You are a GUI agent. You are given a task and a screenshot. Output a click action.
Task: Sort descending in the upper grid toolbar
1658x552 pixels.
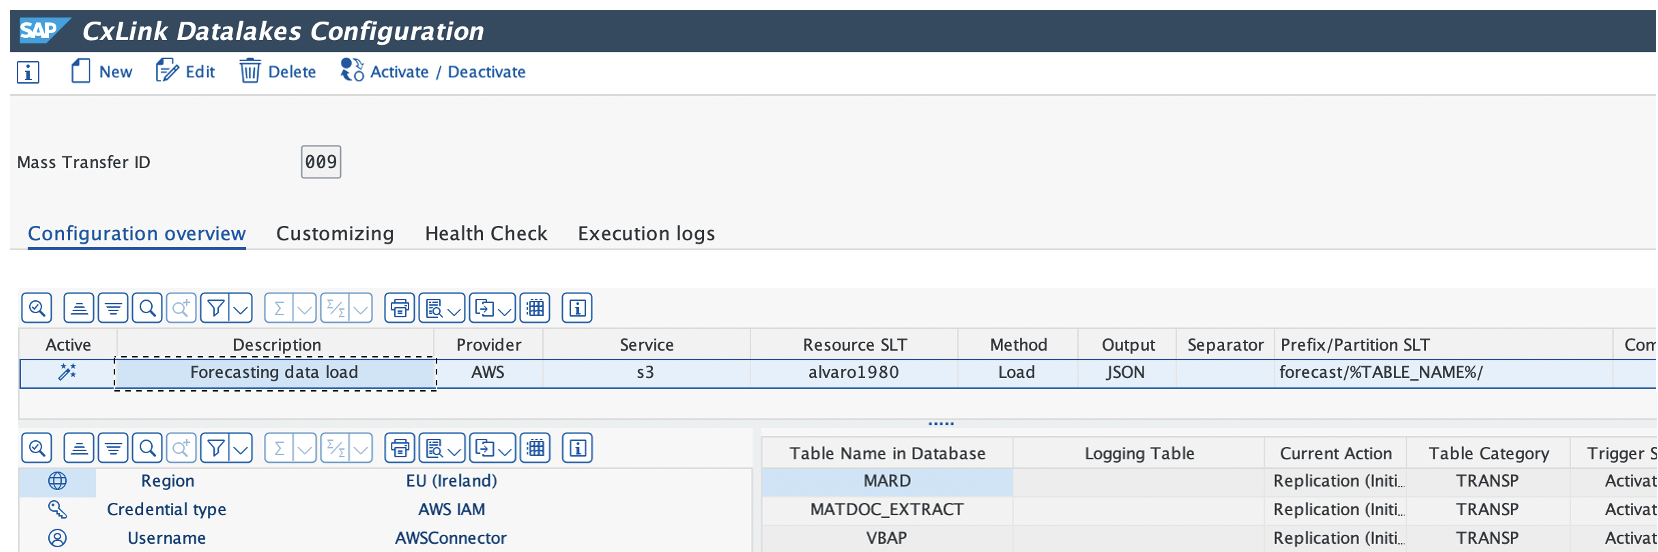pyautogui.click(x=113, y=308)
